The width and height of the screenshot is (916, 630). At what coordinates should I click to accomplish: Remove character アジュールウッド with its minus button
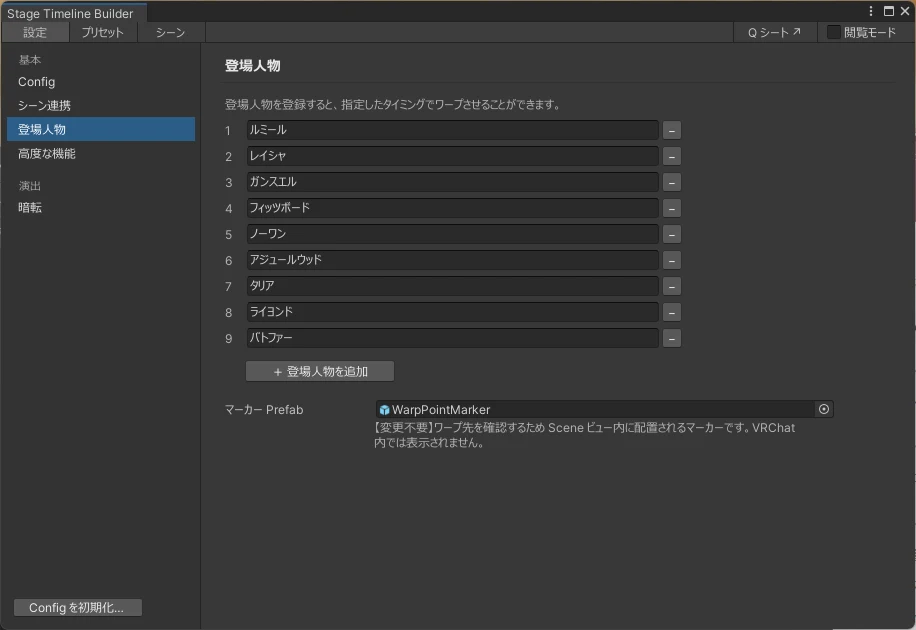672,260
